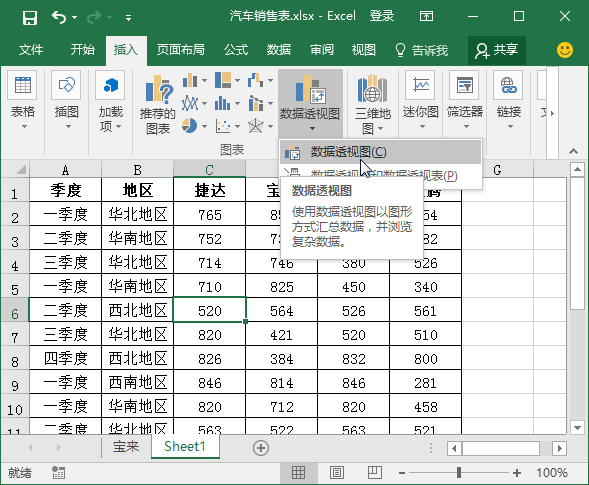
Task: Open 链接 link group
Action: [509, 101]
